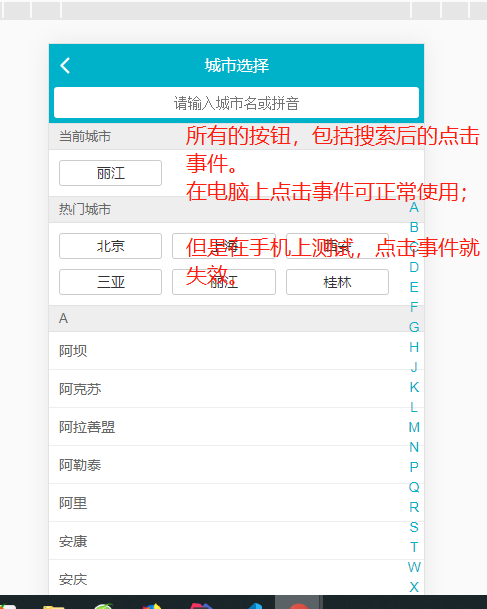487x609 pixels.
Task: Jump to index letter T
Action: 414,547
